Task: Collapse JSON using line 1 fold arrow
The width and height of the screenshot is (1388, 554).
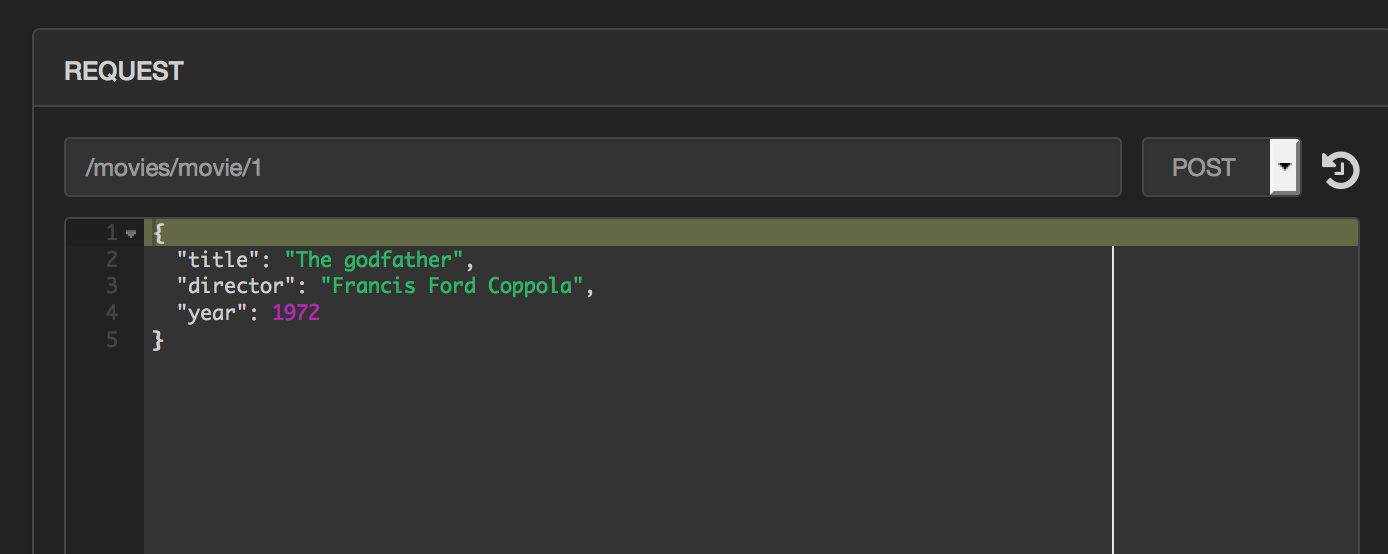Action: pyautogui.click(x=130, y=234)
